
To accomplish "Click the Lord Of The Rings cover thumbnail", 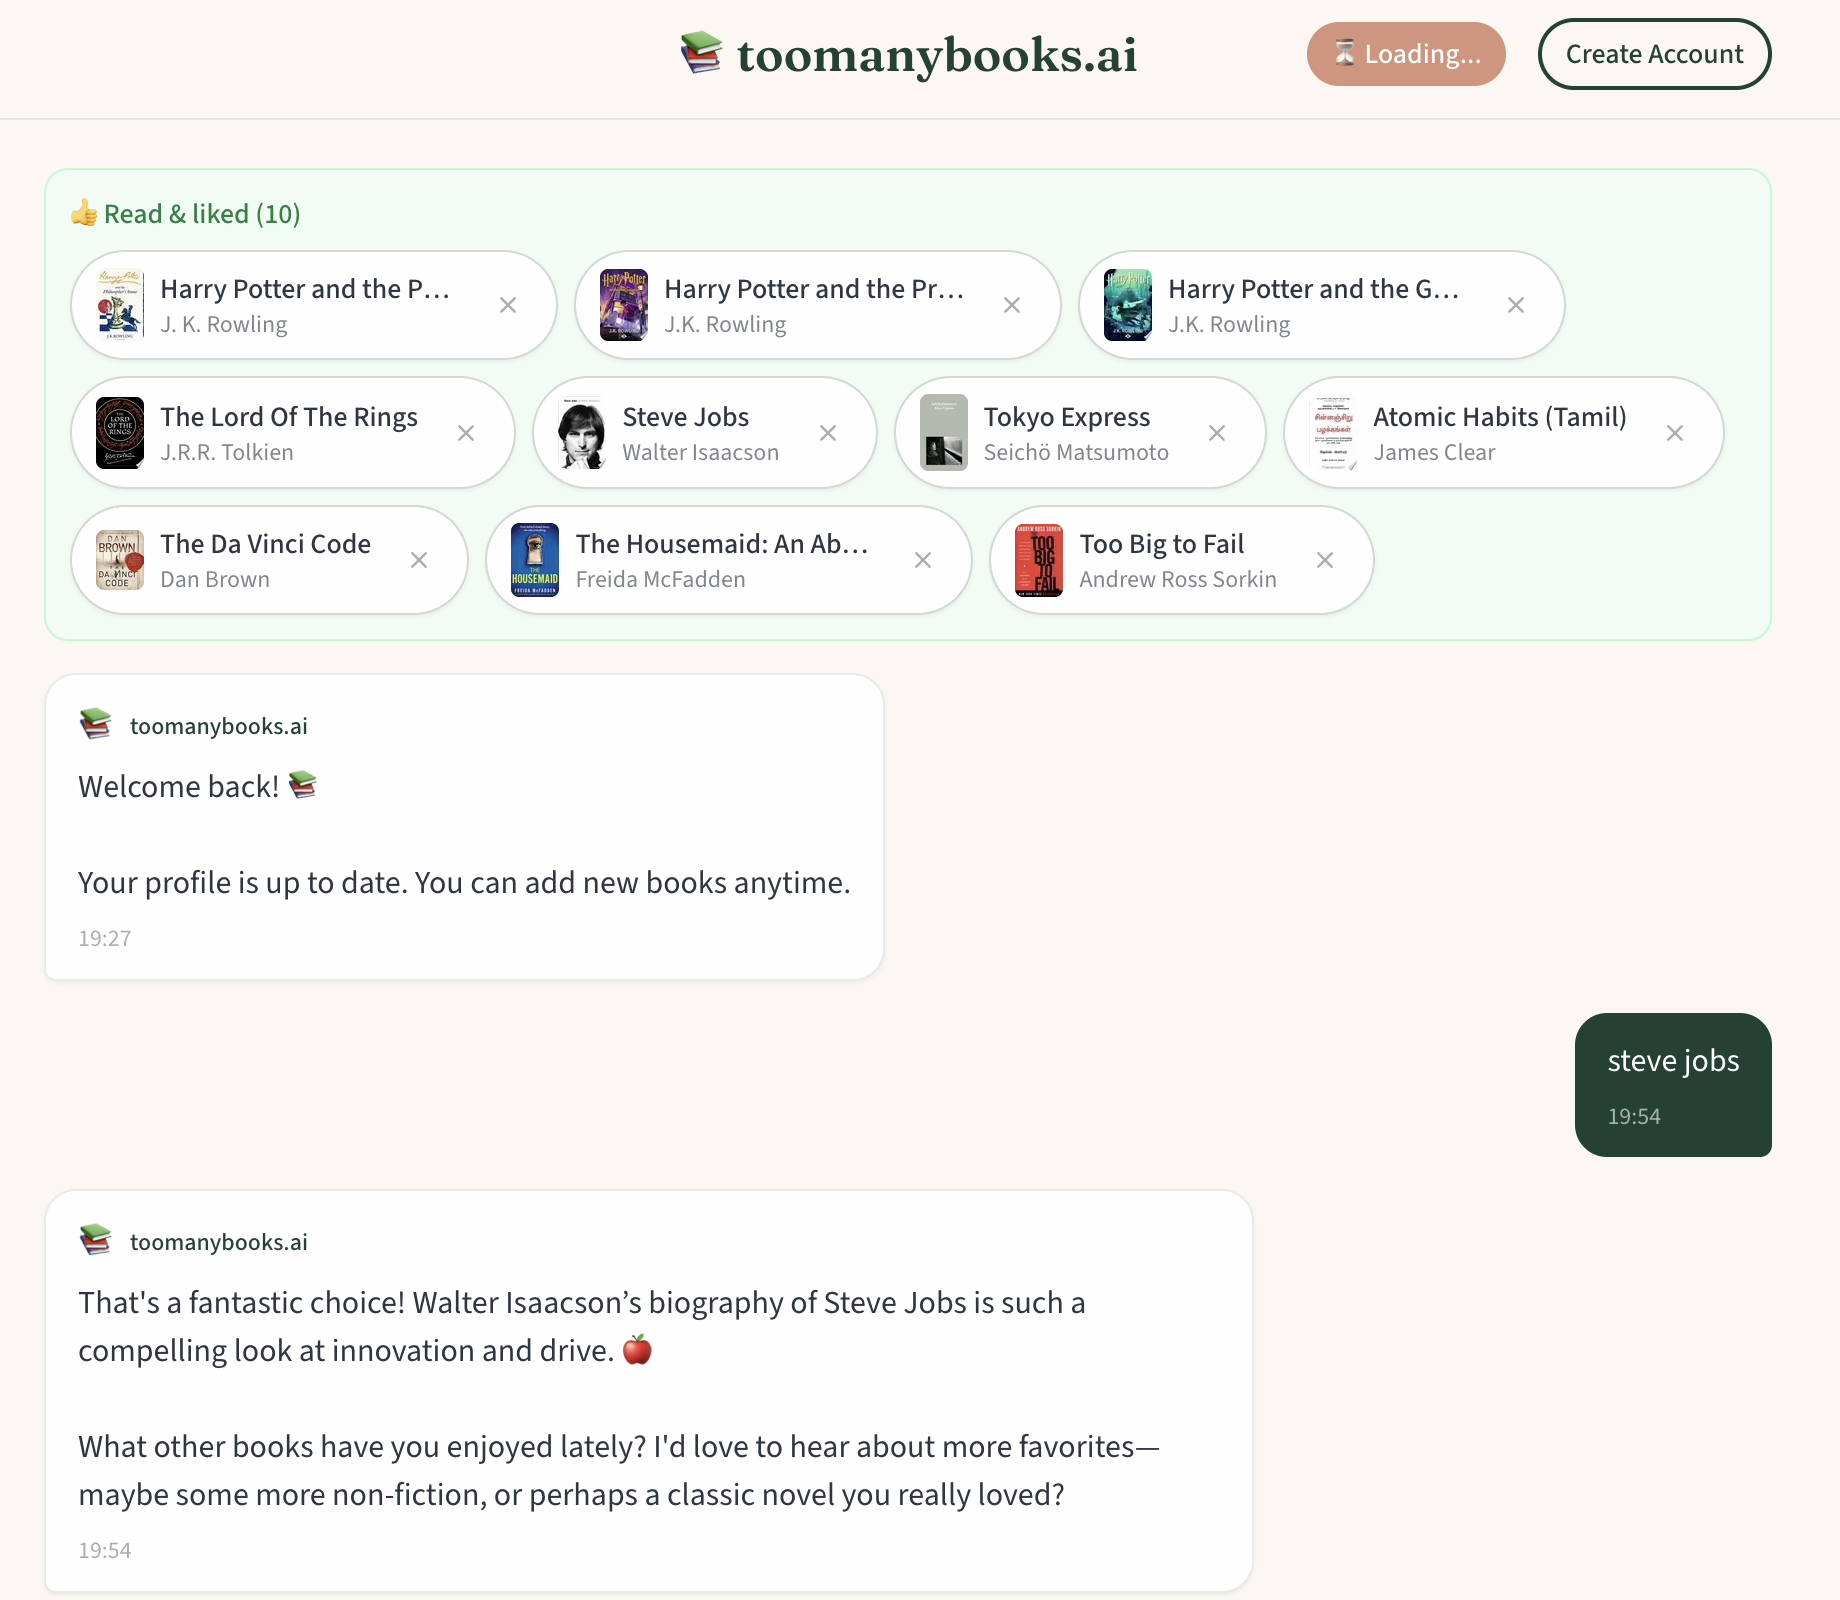I will point(121,432).
